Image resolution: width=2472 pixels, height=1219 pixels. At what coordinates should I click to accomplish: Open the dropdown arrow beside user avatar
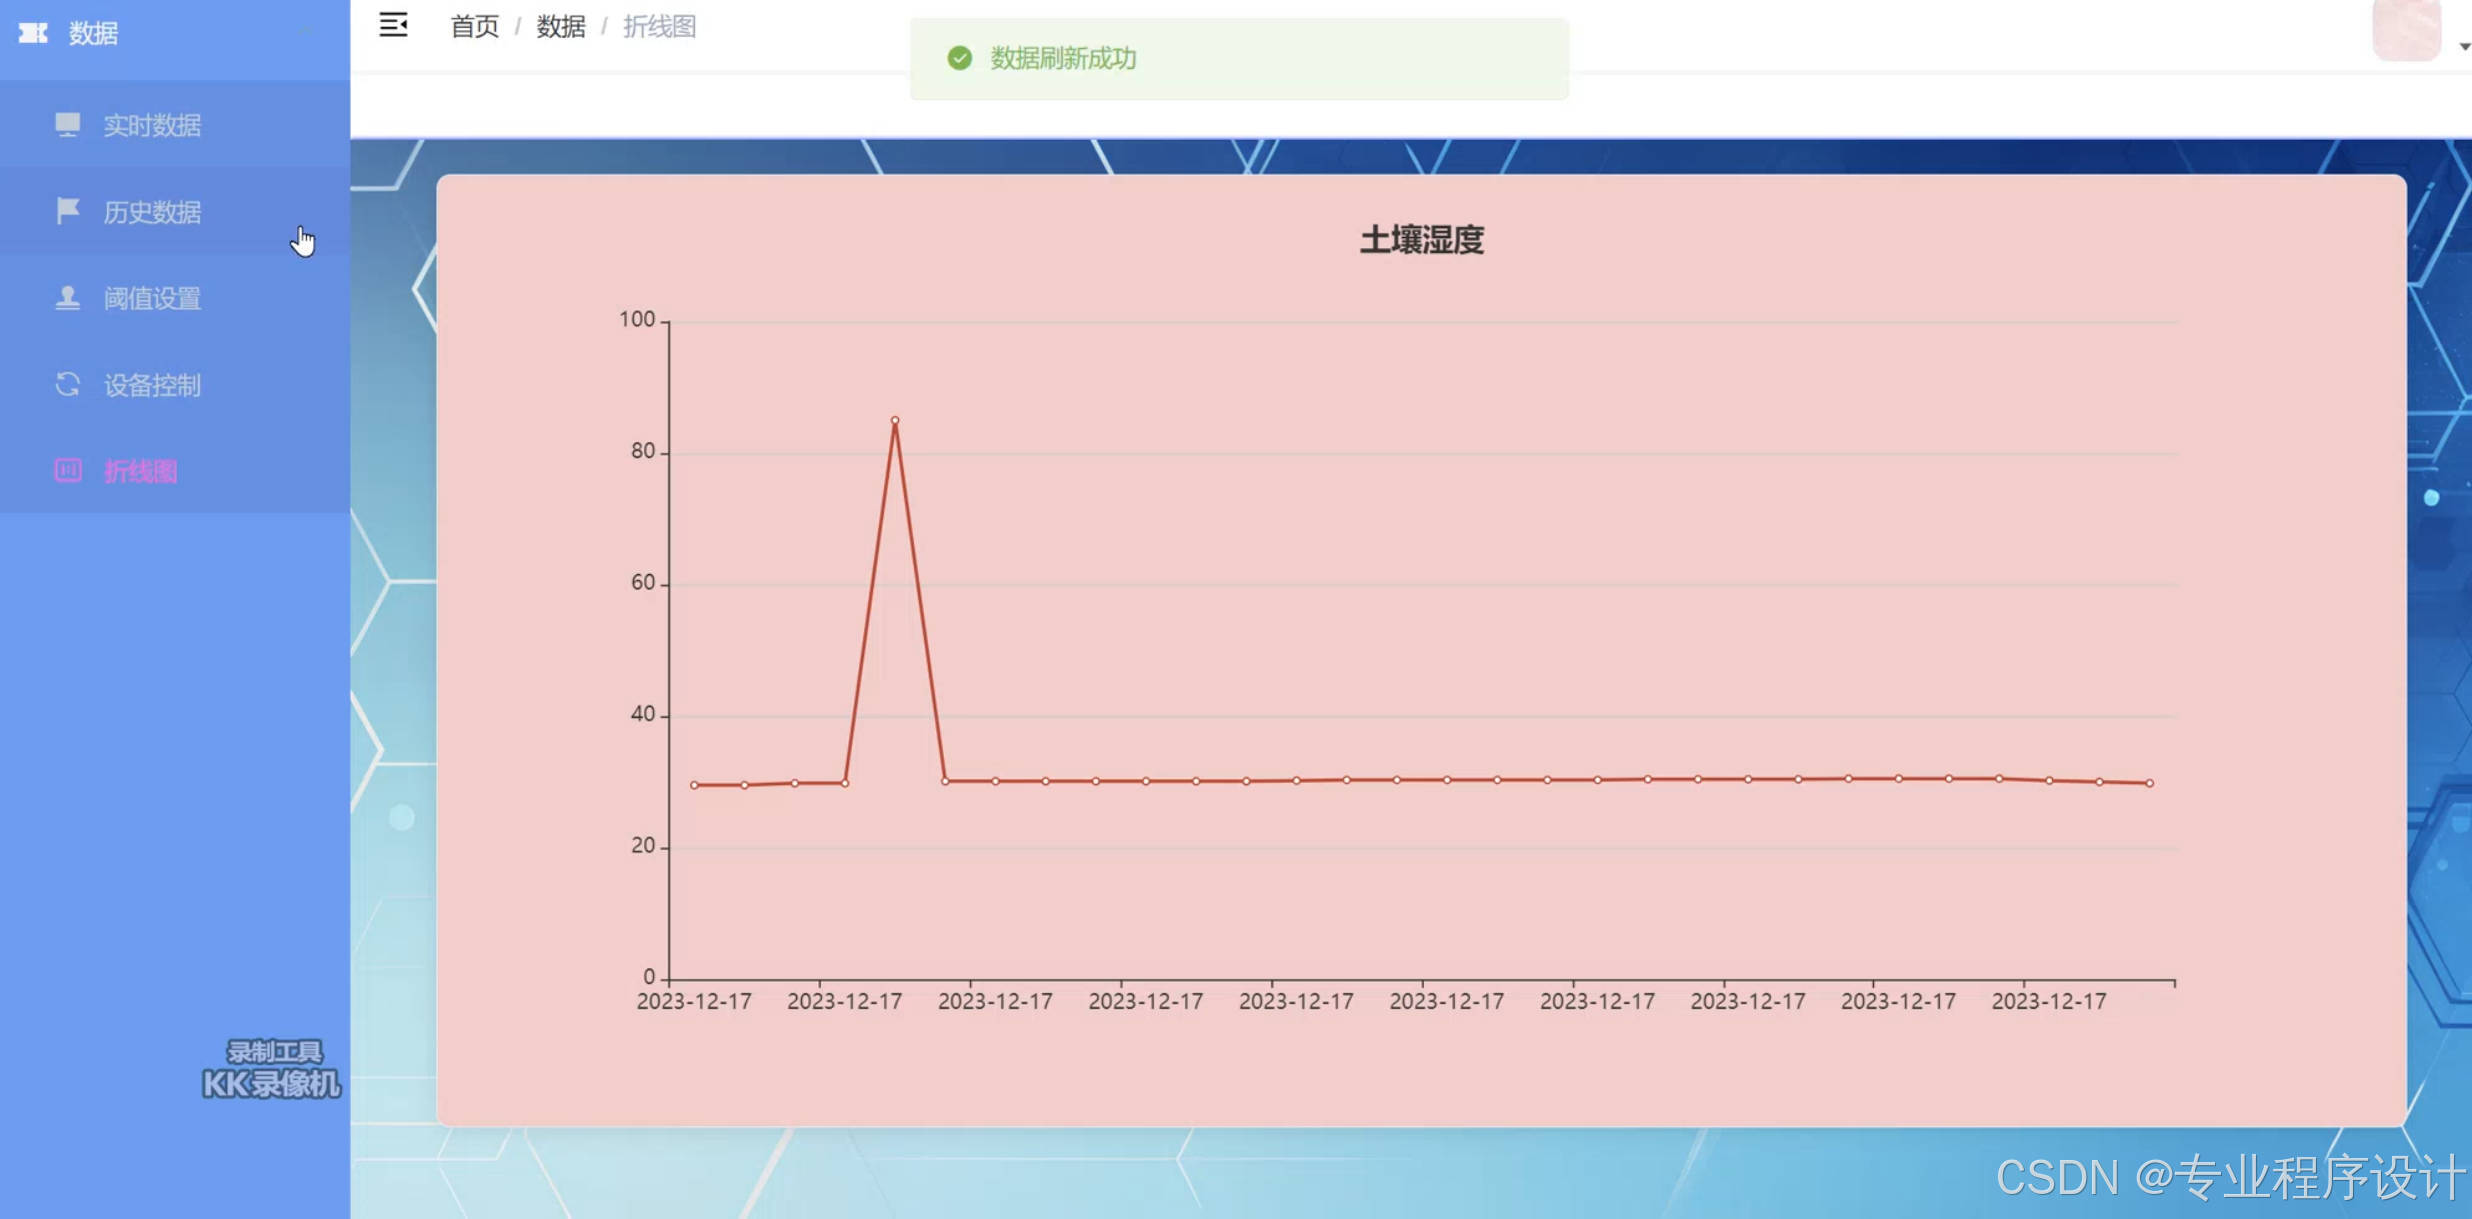2464,47
